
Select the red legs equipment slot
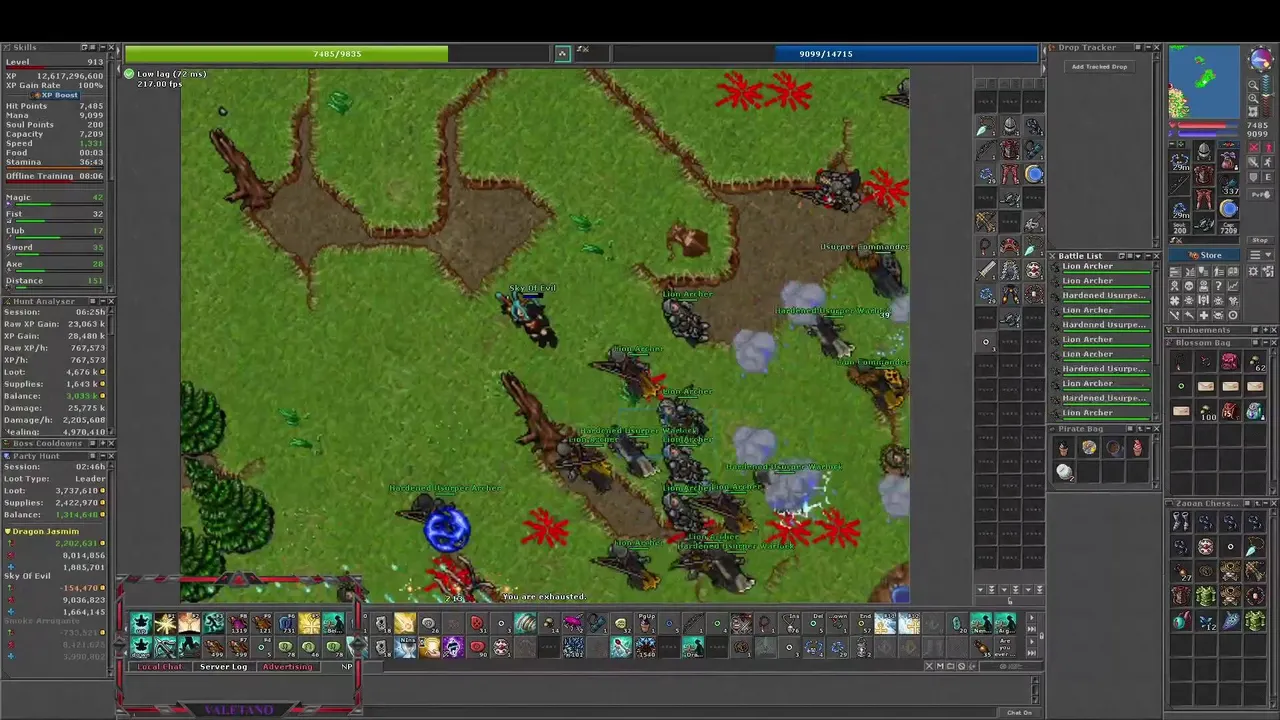1203,198
